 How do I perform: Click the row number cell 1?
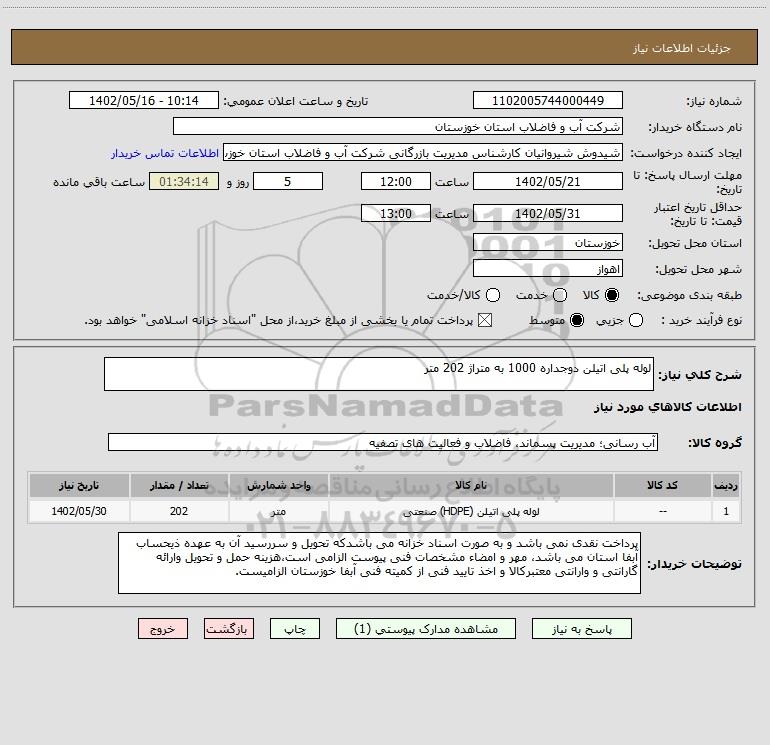726,511
